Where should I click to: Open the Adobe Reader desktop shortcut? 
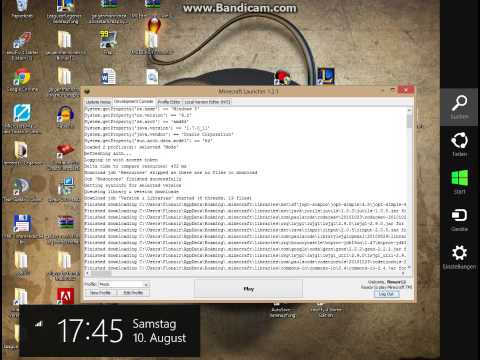click(65, 296)
